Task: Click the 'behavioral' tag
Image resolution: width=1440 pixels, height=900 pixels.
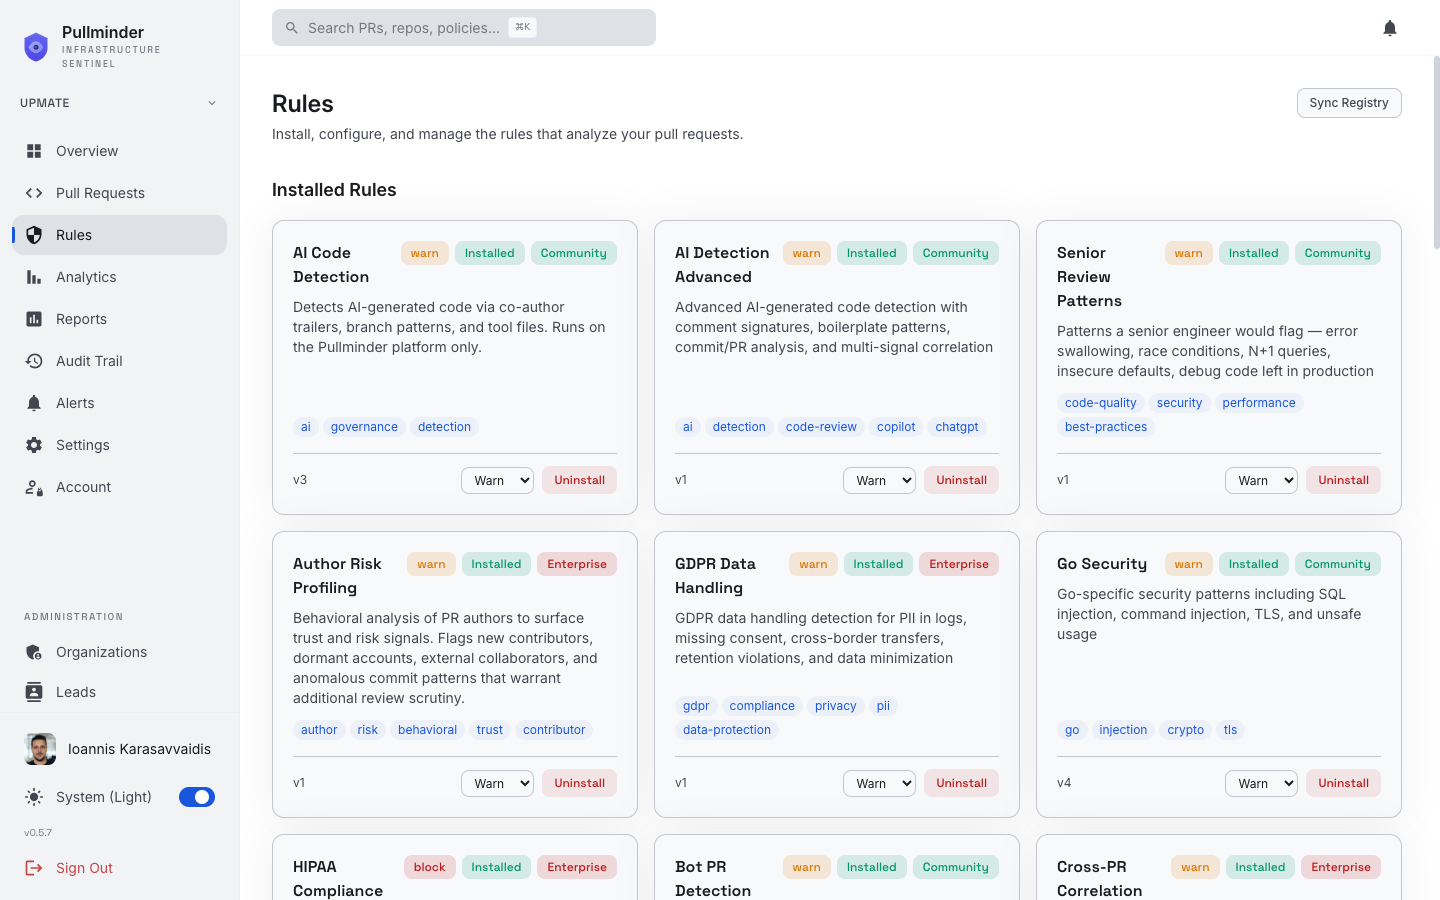Action: (x=427, y=730)
